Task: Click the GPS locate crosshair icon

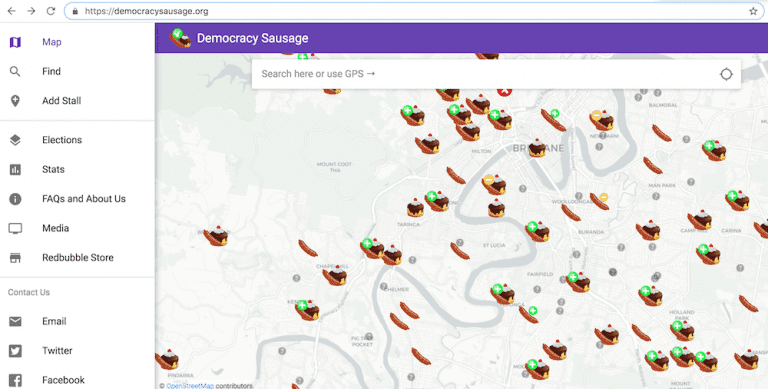Action: click(726, 74)
